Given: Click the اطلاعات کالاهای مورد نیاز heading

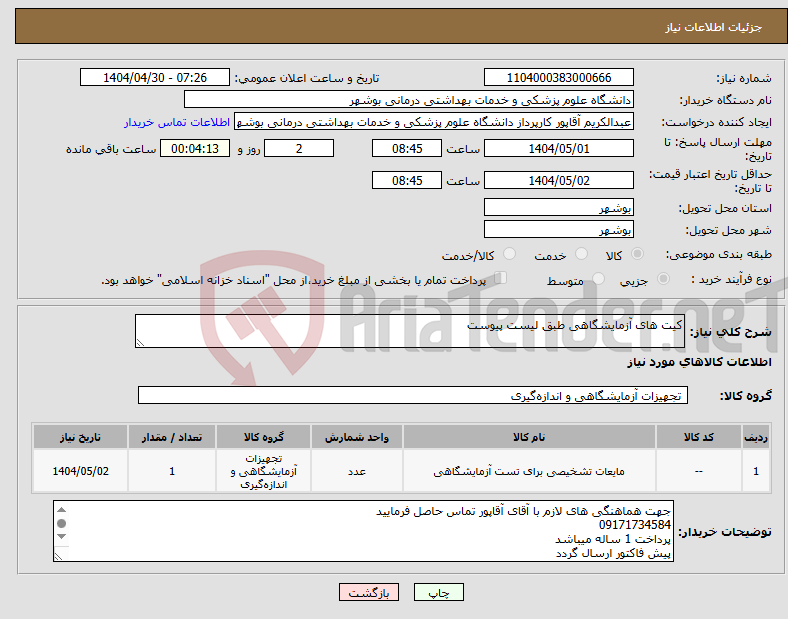Looking at the screenshot, I should (699, 362).
